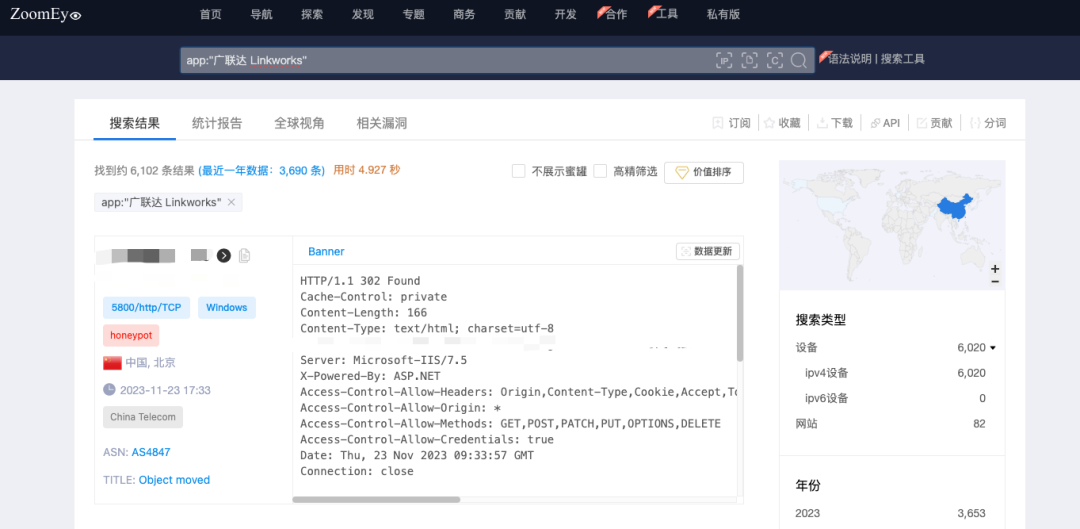The height and width of the screenshot is (529, 1080).
Task: Click the banner horizontal scrollbar
Action: (x=376, y=499)
